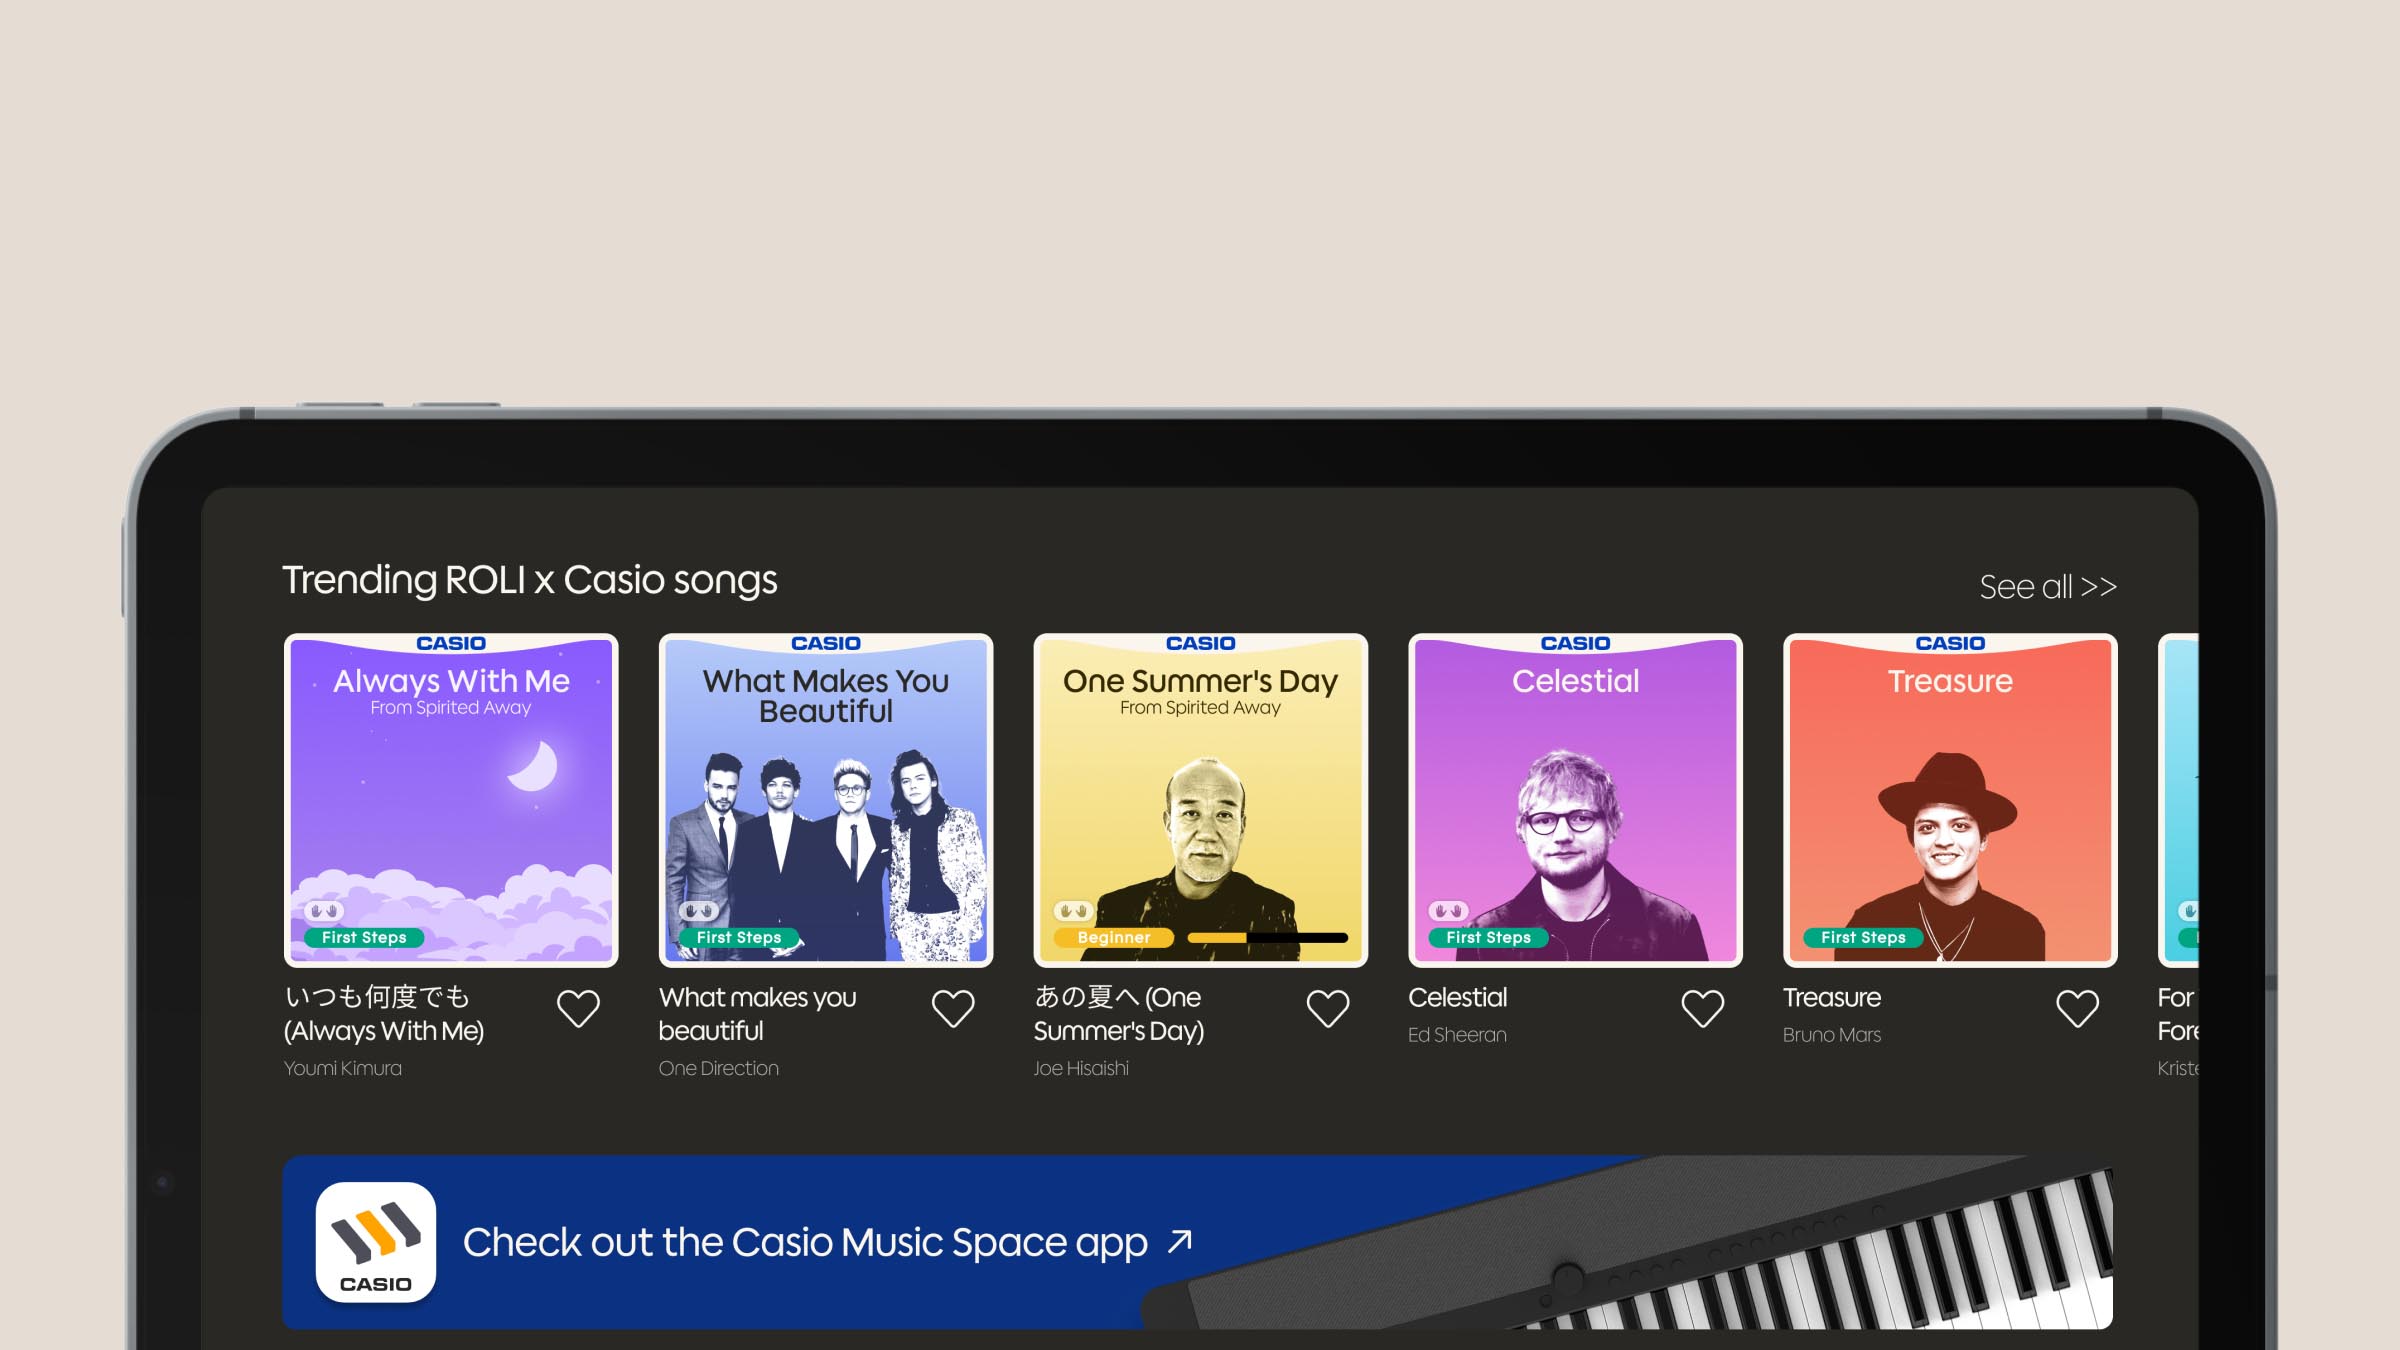2400x1350 pixels.
Task: Favorite the Celestial song heart icon
Action: point(1703,1008)
